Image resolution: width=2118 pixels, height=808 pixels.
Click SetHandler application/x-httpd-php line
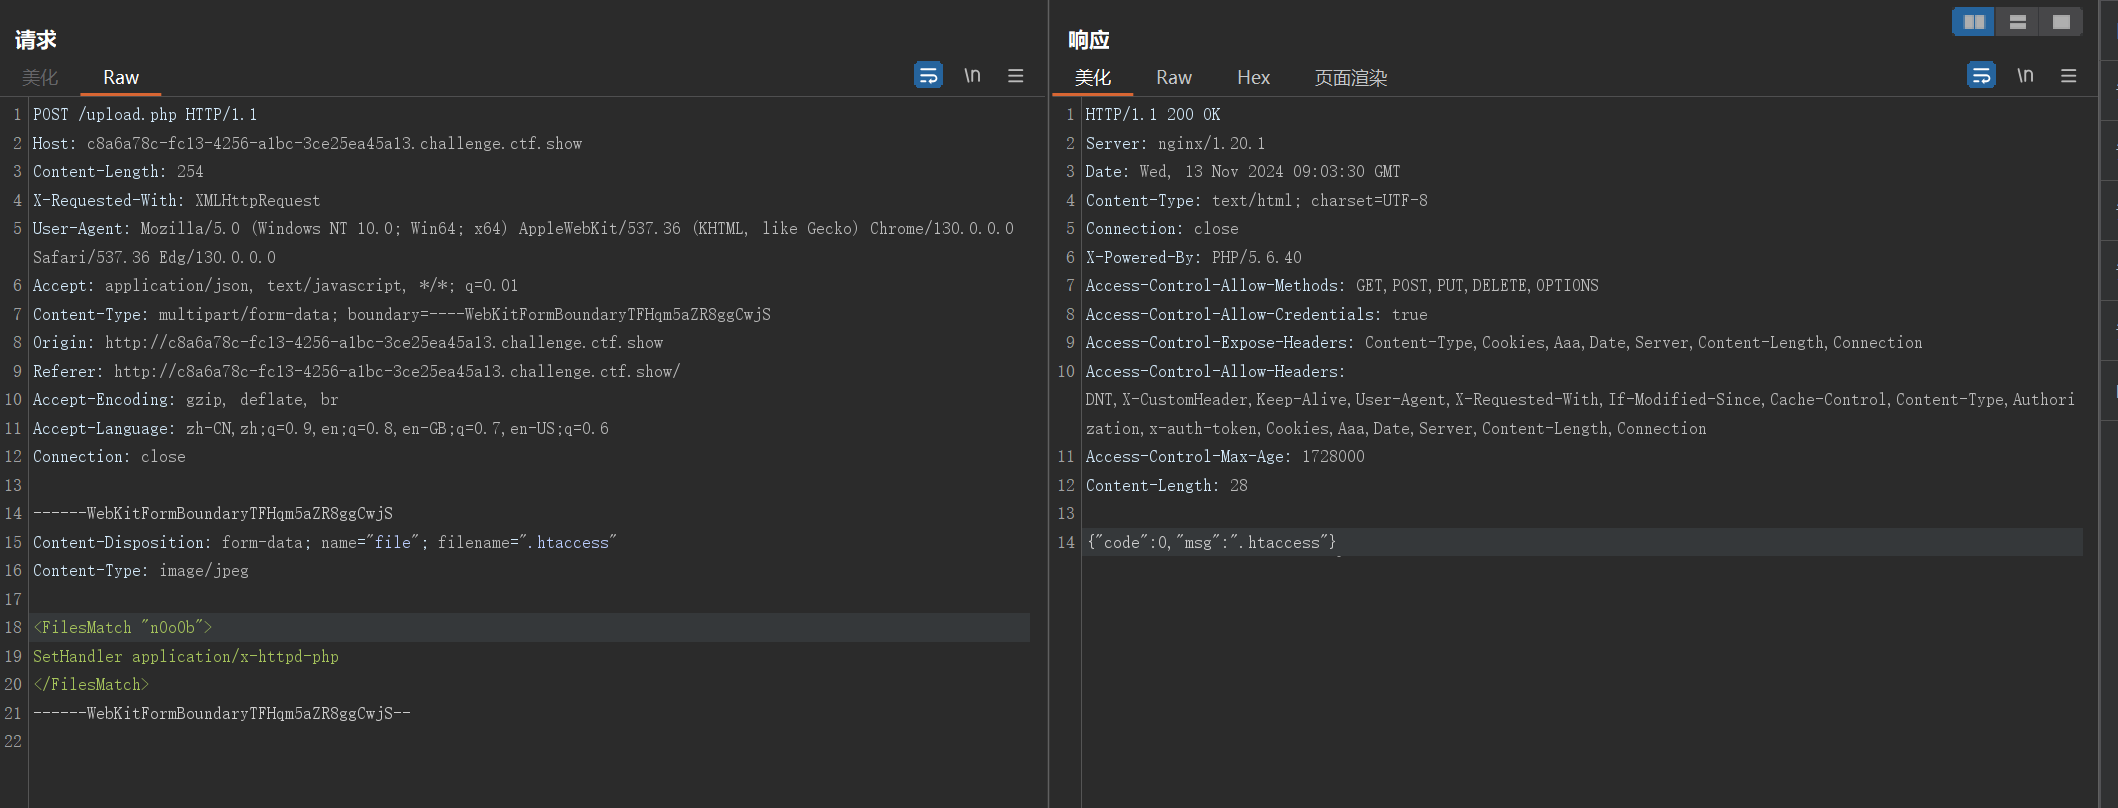coord(186,656)
